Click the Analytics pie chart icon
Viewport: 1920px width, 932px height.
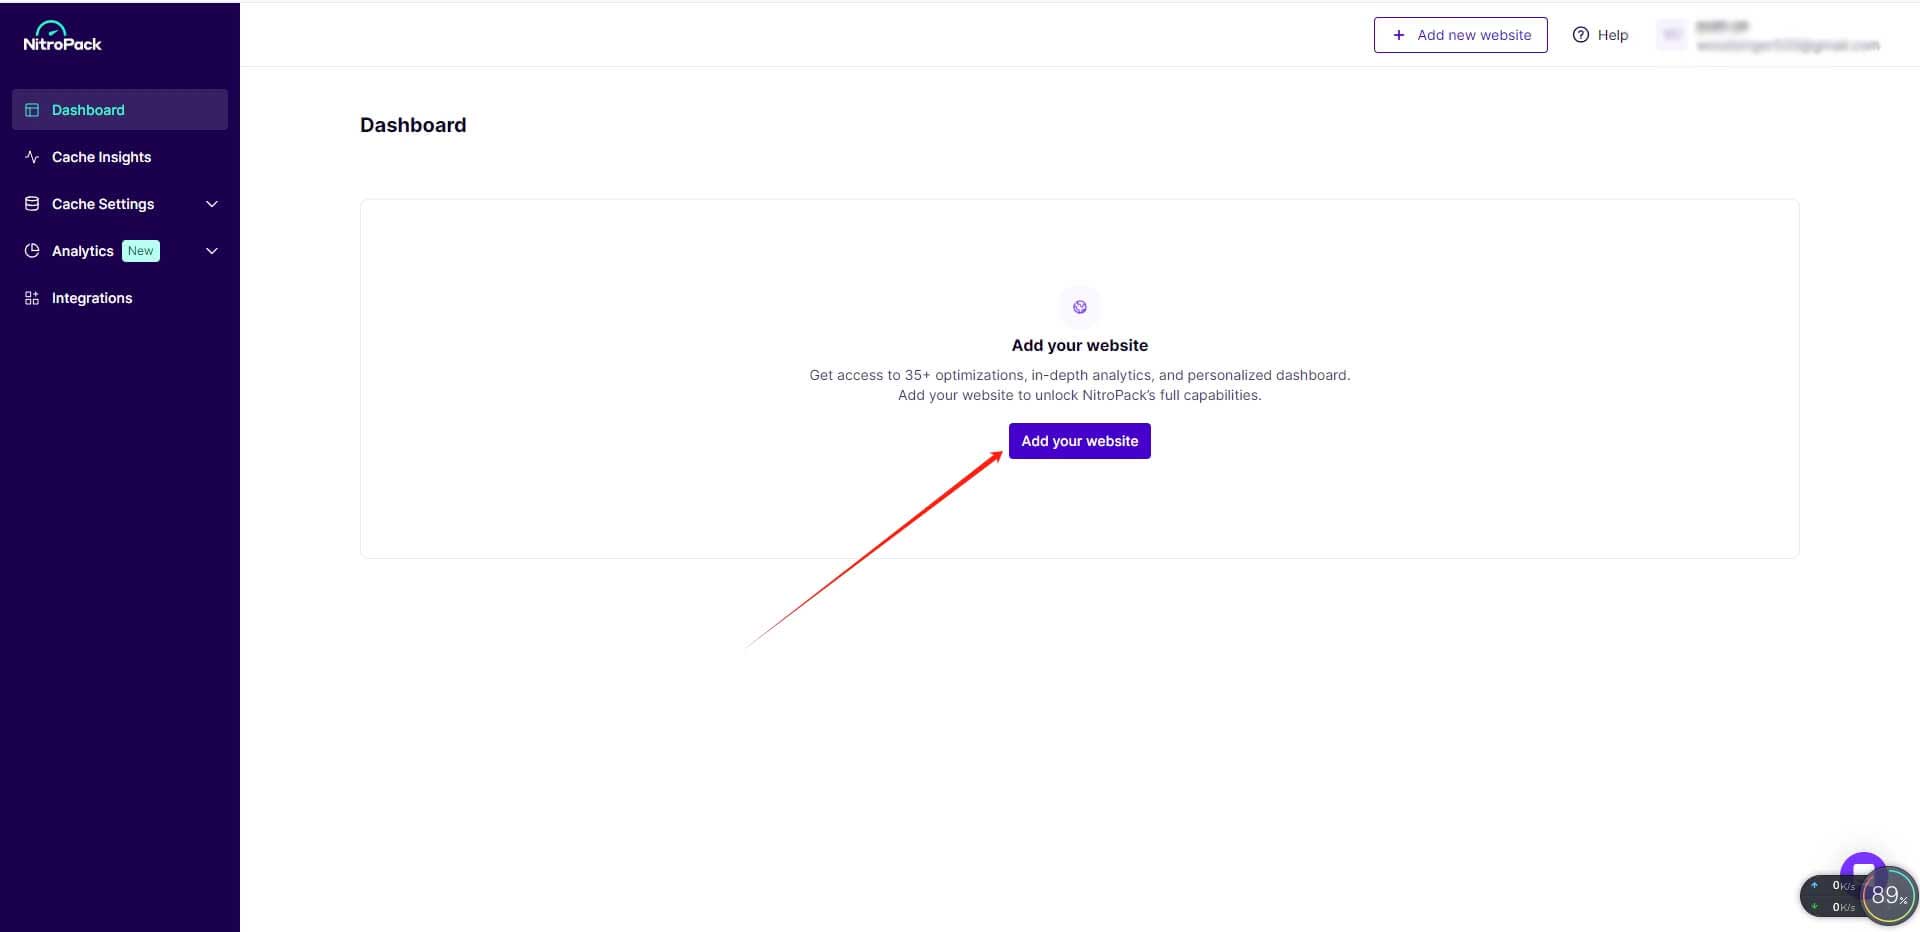32,251
